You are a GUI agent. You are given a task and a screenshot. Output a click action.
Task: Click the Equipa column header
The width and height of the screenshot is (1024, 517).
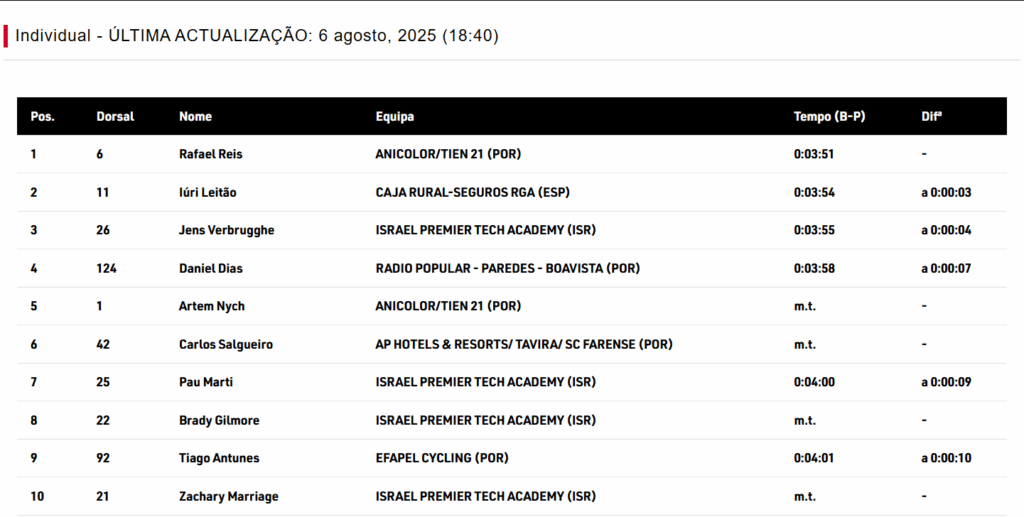click(394, 116)
